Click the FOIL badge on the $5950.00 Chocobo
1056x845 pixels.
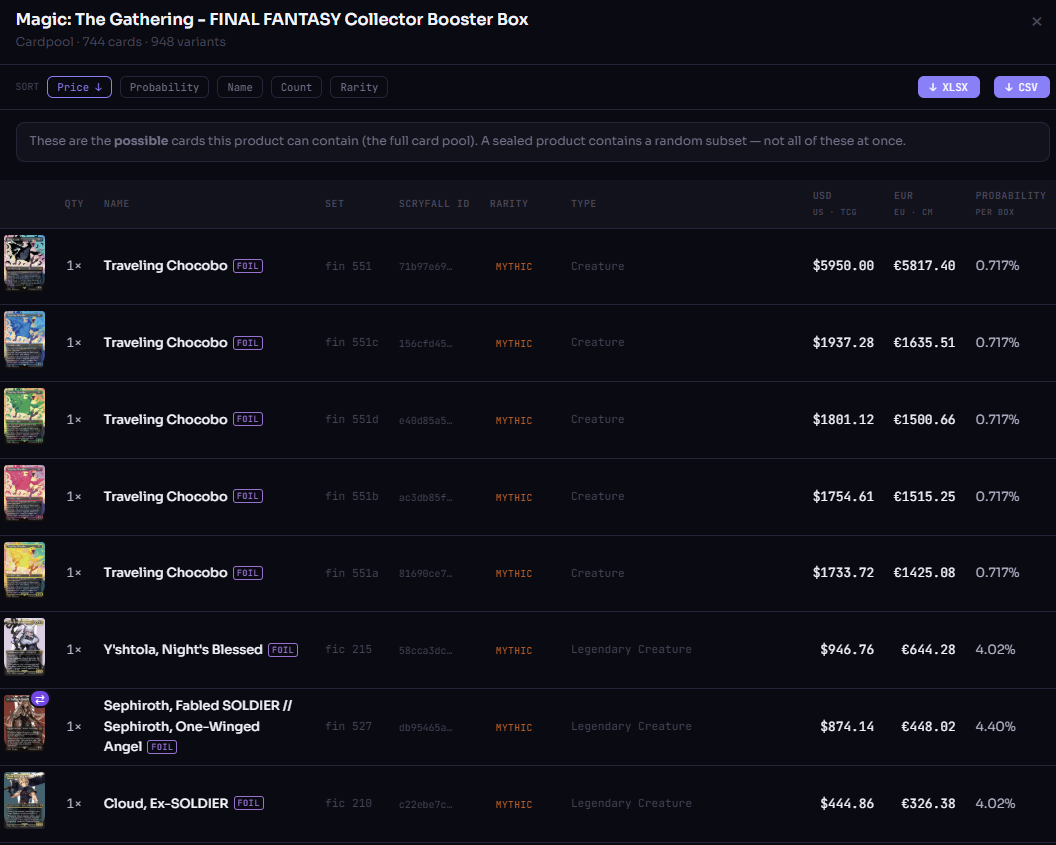(248, 266)
